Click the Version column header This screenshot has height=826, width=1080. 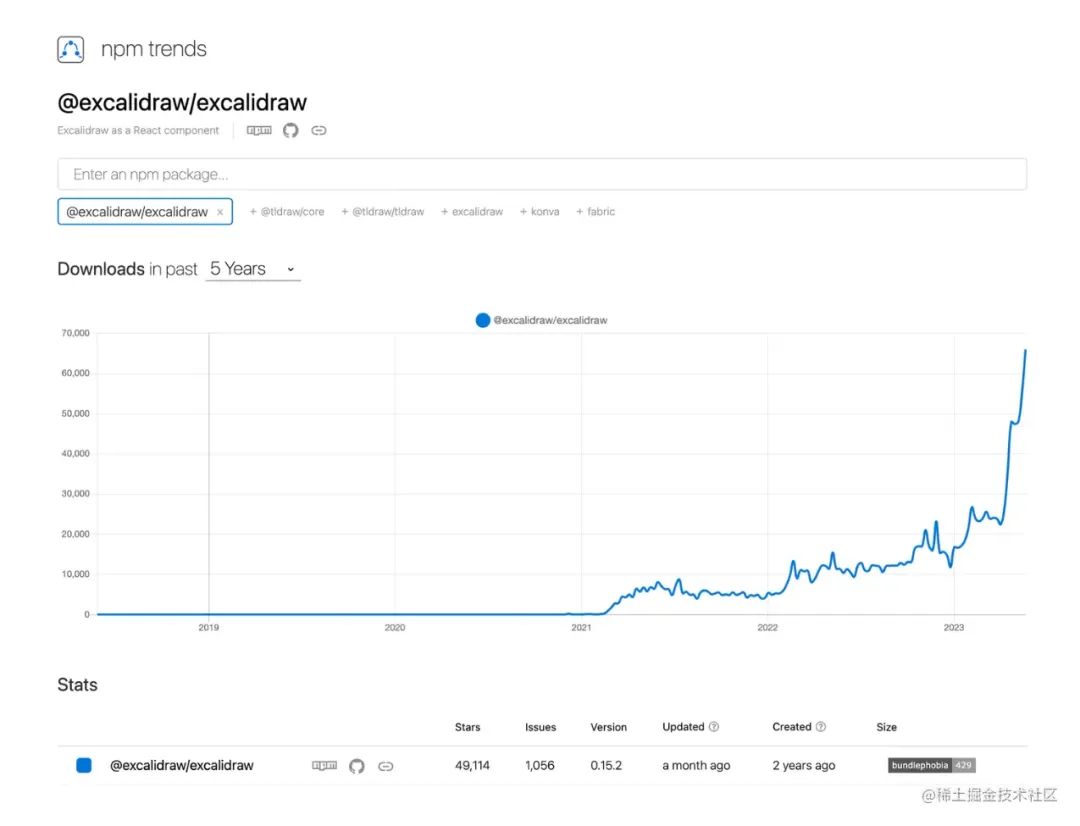click(609, 727)
